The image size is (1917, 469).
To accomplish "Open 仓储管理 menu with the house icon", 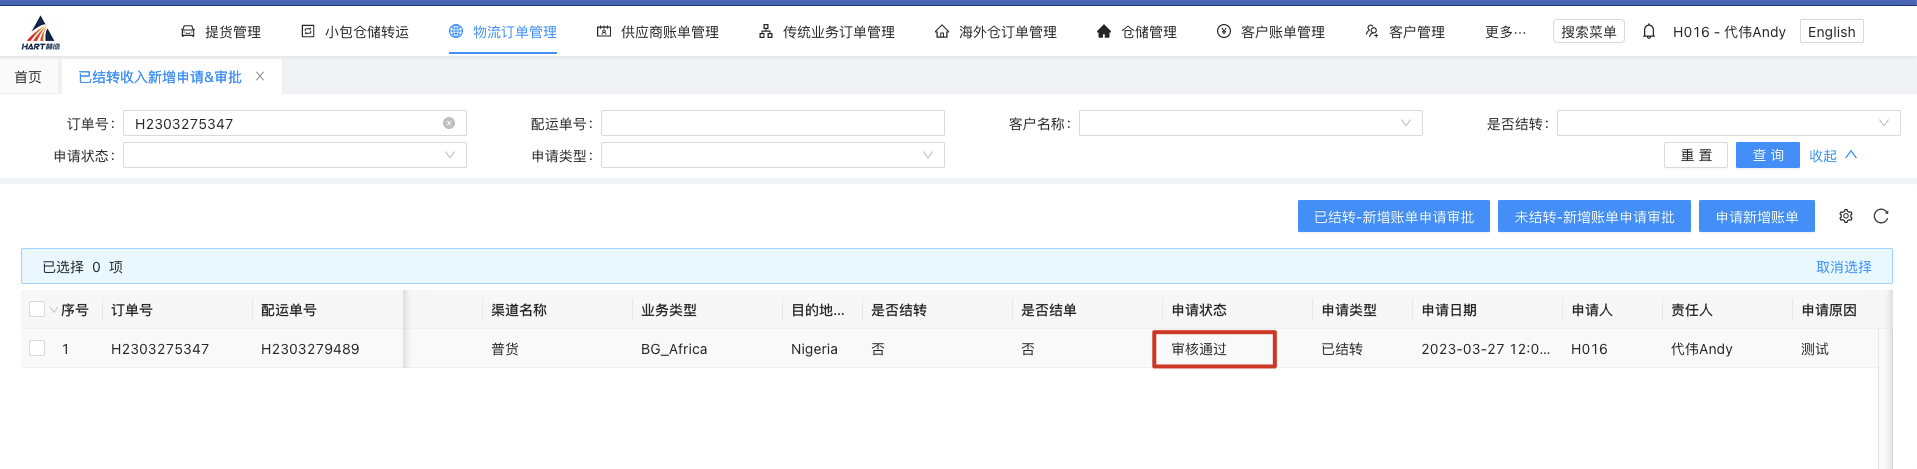I will tap(1136, 32).
